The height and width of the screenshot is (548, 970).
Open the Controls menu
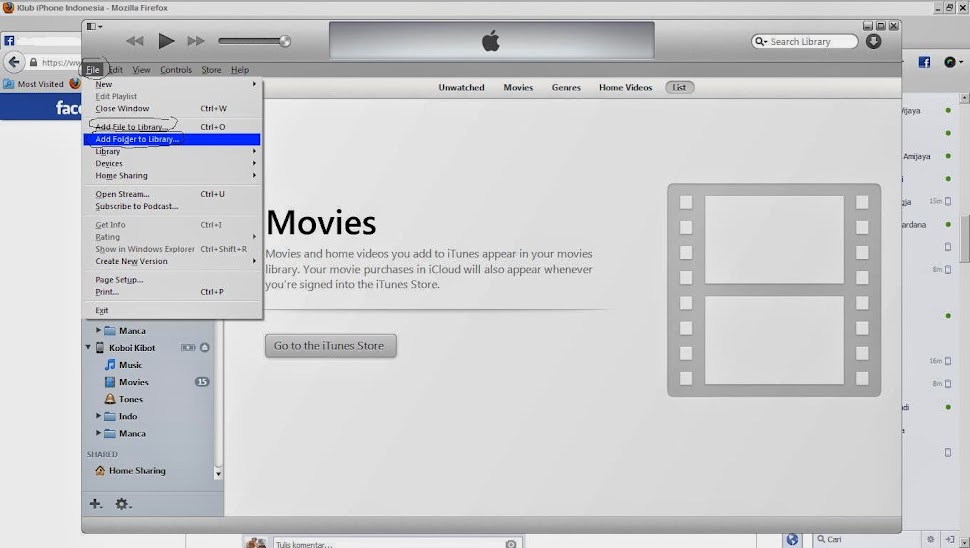tap(176, 70)
